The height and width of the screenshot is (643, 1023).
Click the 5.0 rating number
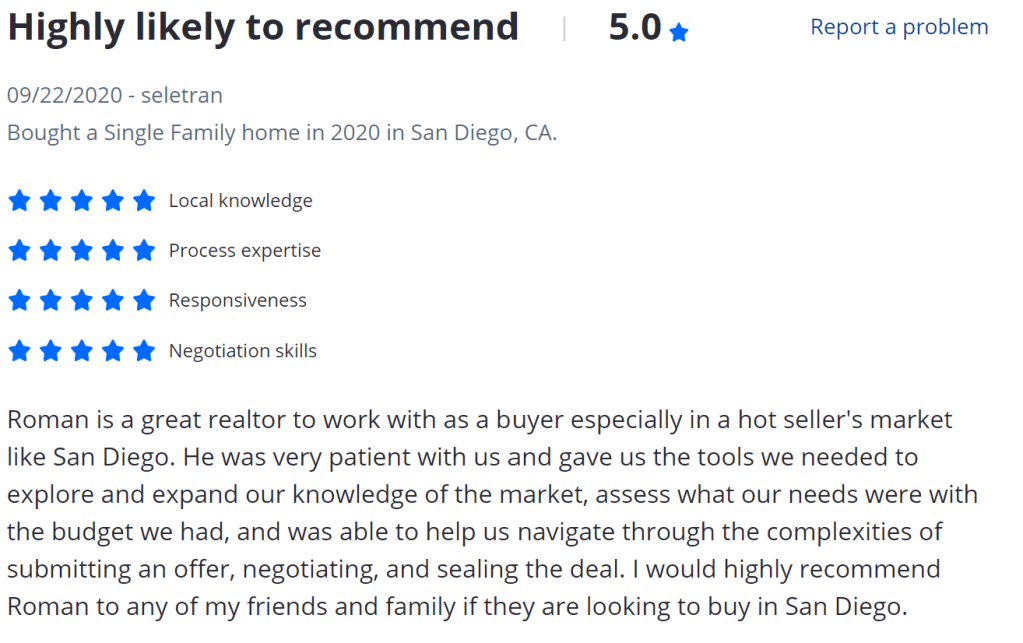(635, 27)
